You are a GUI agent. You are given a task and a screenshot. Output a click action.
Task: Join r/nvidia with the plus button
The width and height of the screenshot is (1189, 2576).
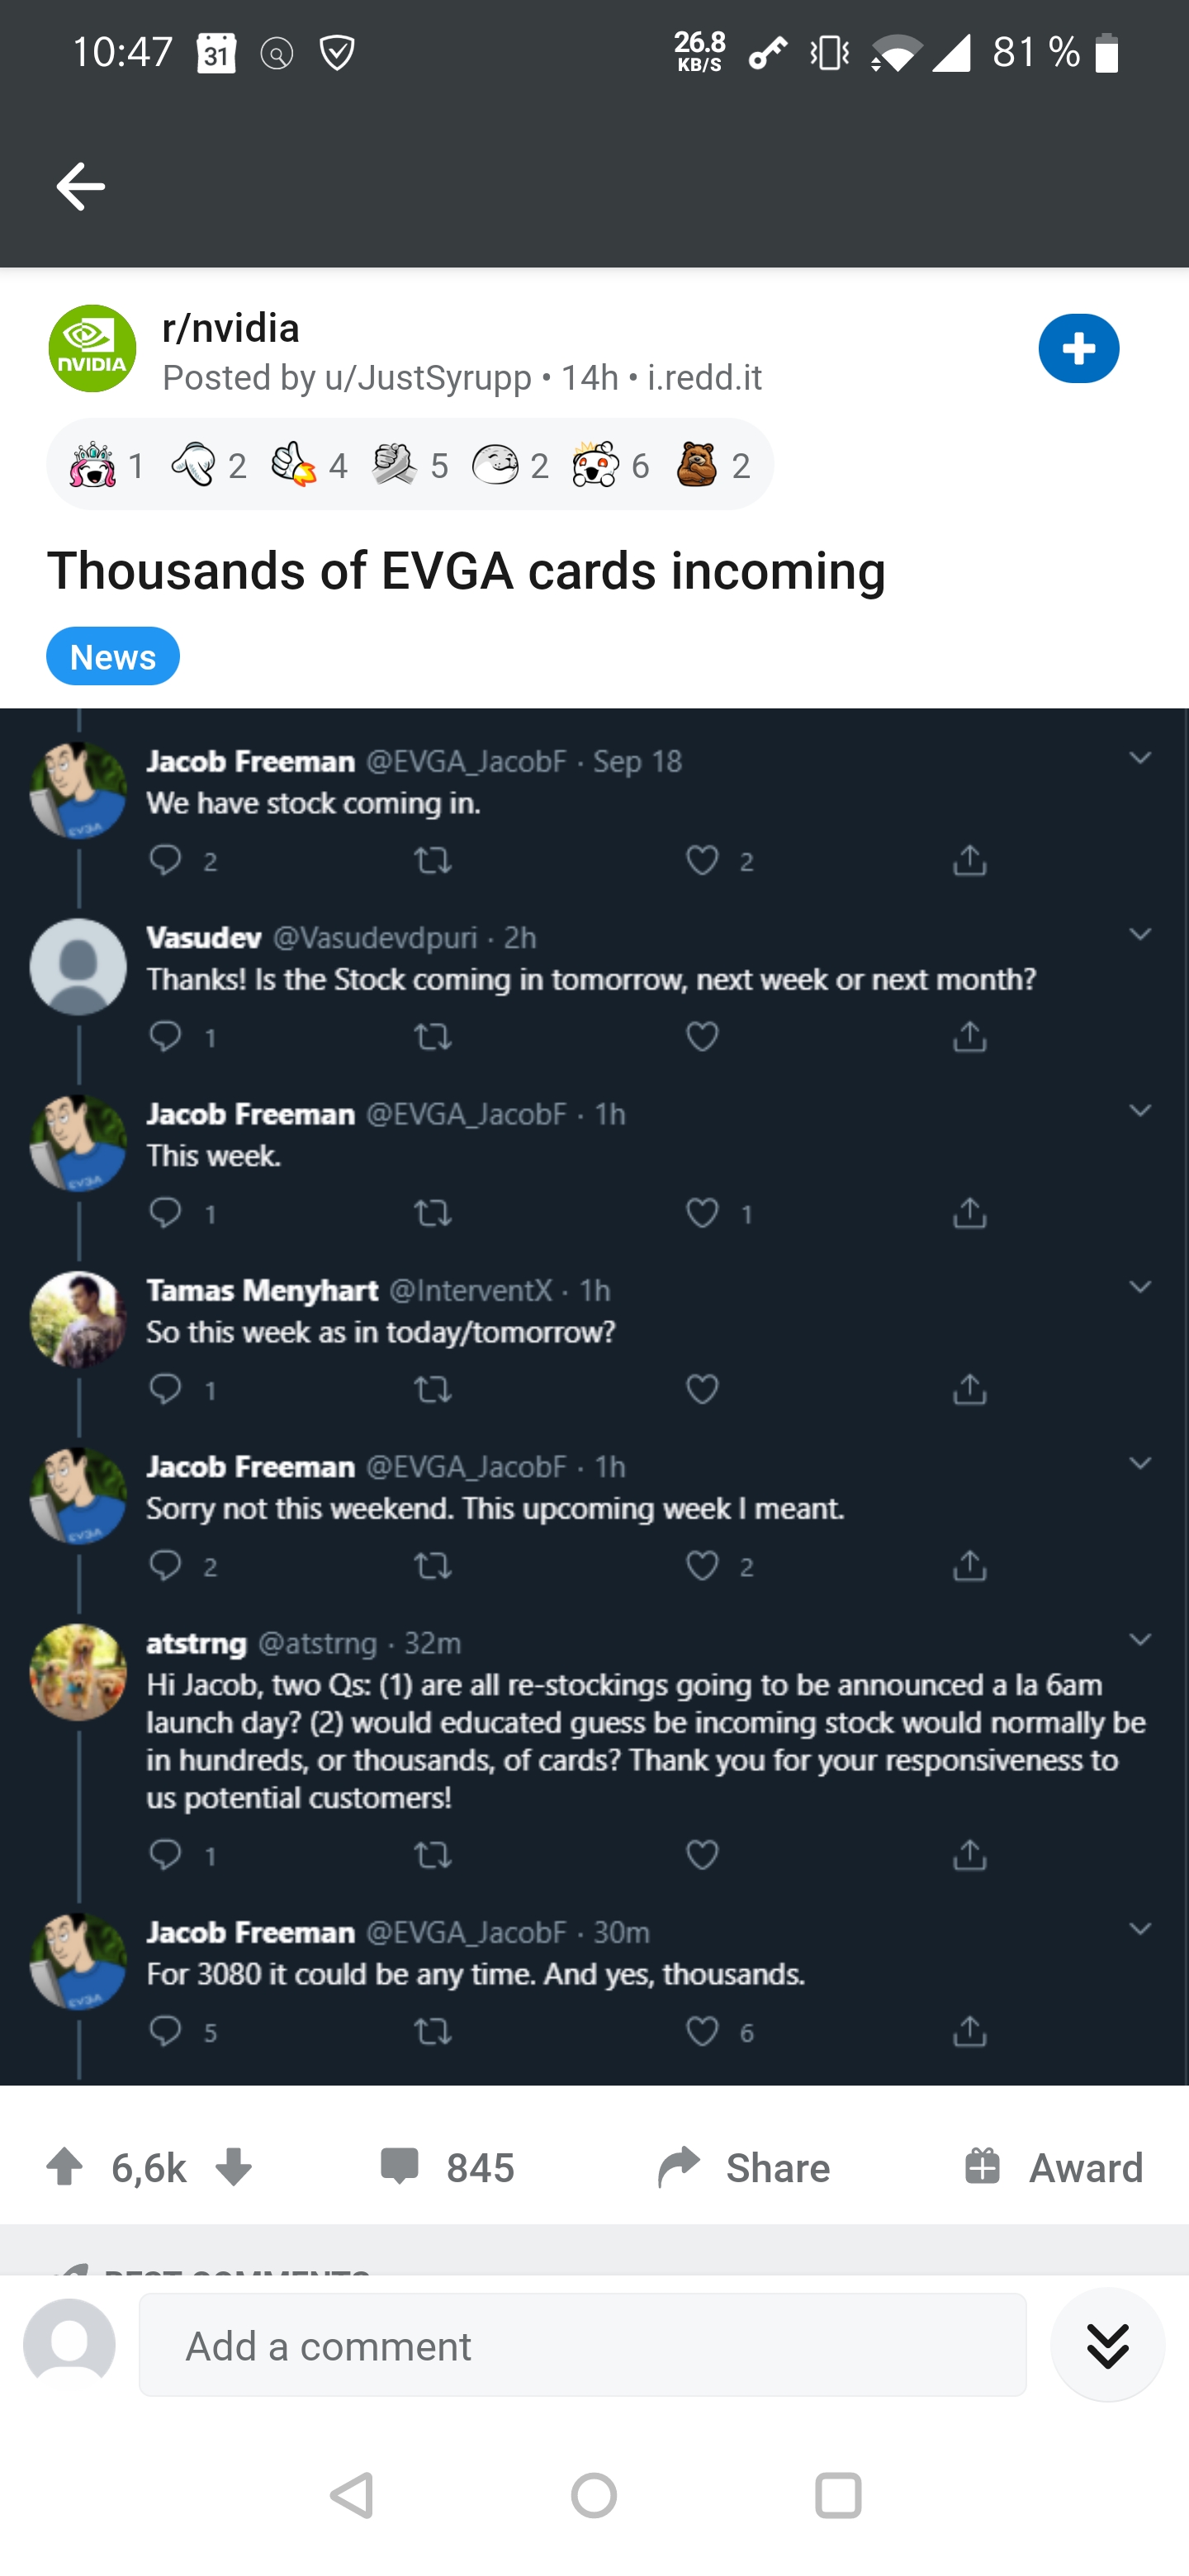[1078, 349]
